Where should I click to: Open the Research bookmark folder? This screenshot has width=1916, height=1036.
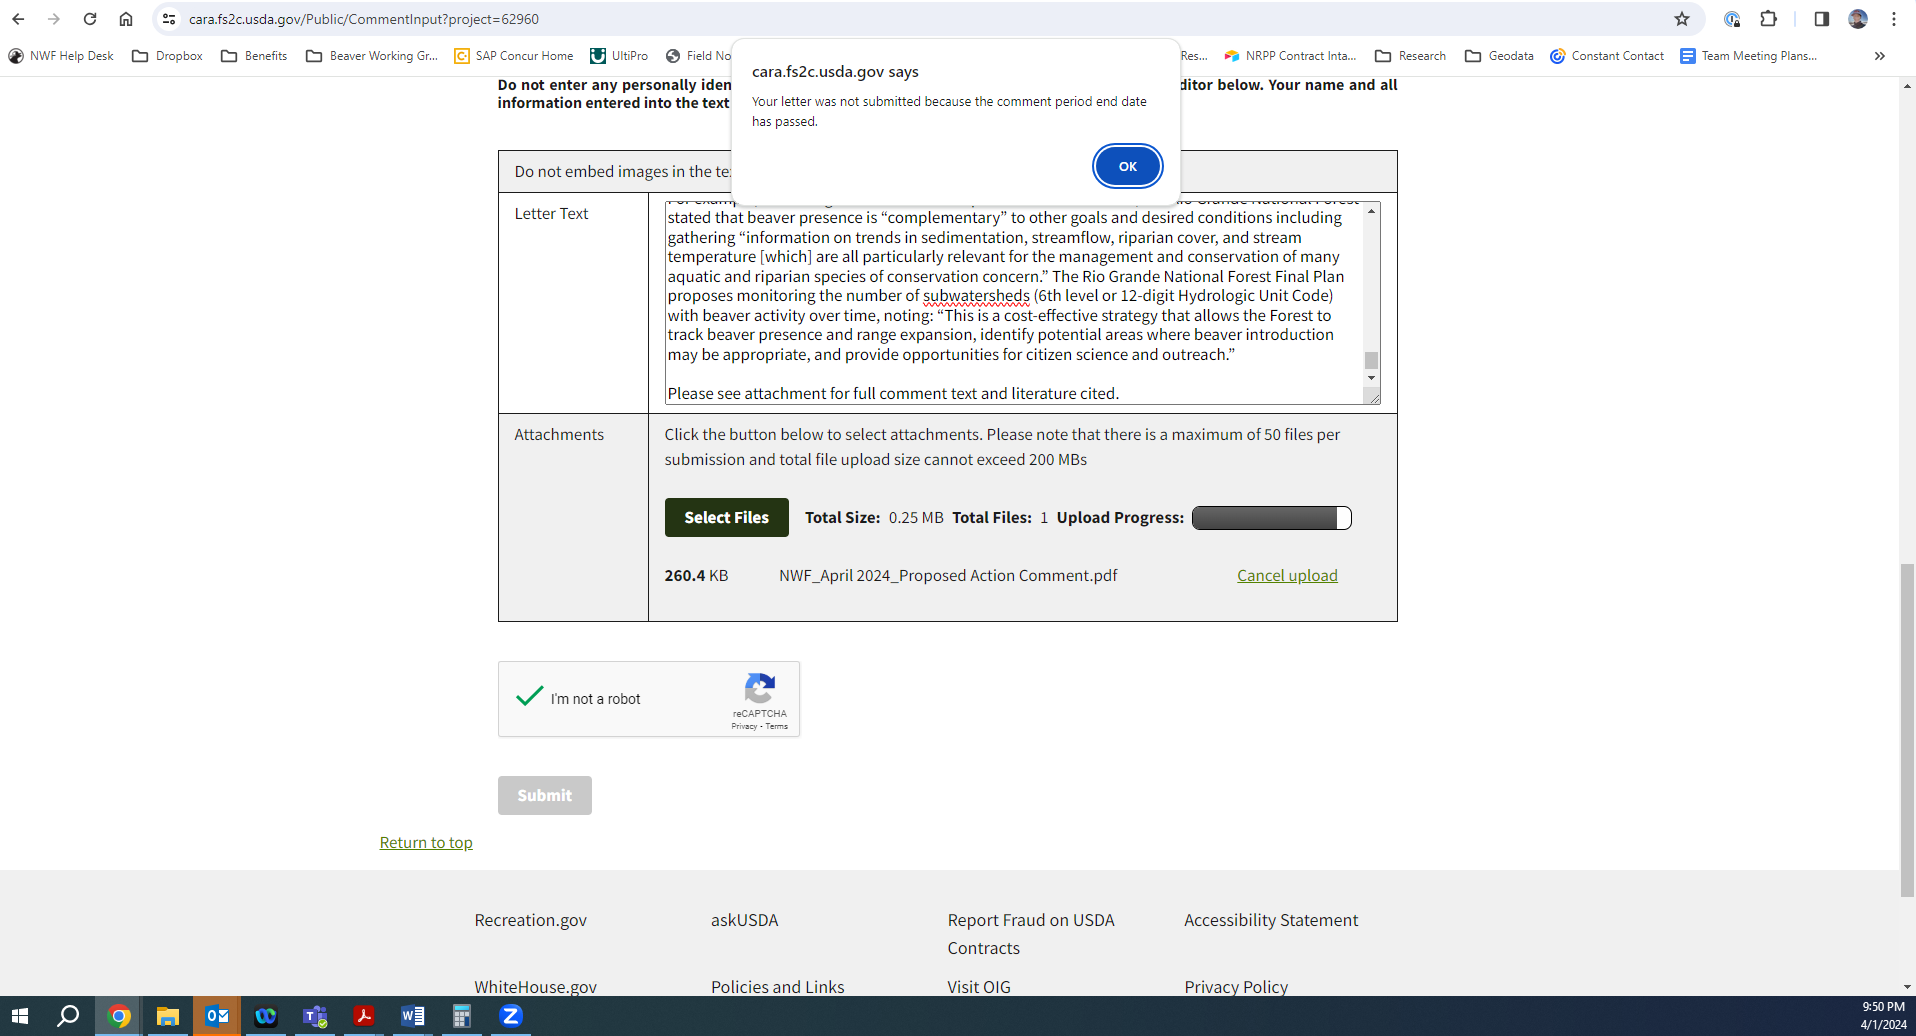pyautogui.click(x=1411, y=56)
